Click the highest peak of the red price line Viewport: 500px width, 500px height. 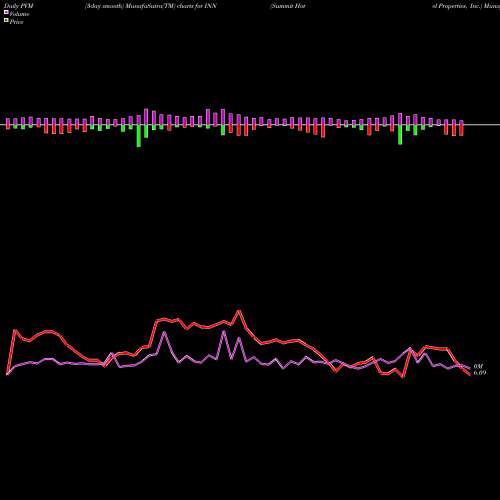[x=239, y=311]
